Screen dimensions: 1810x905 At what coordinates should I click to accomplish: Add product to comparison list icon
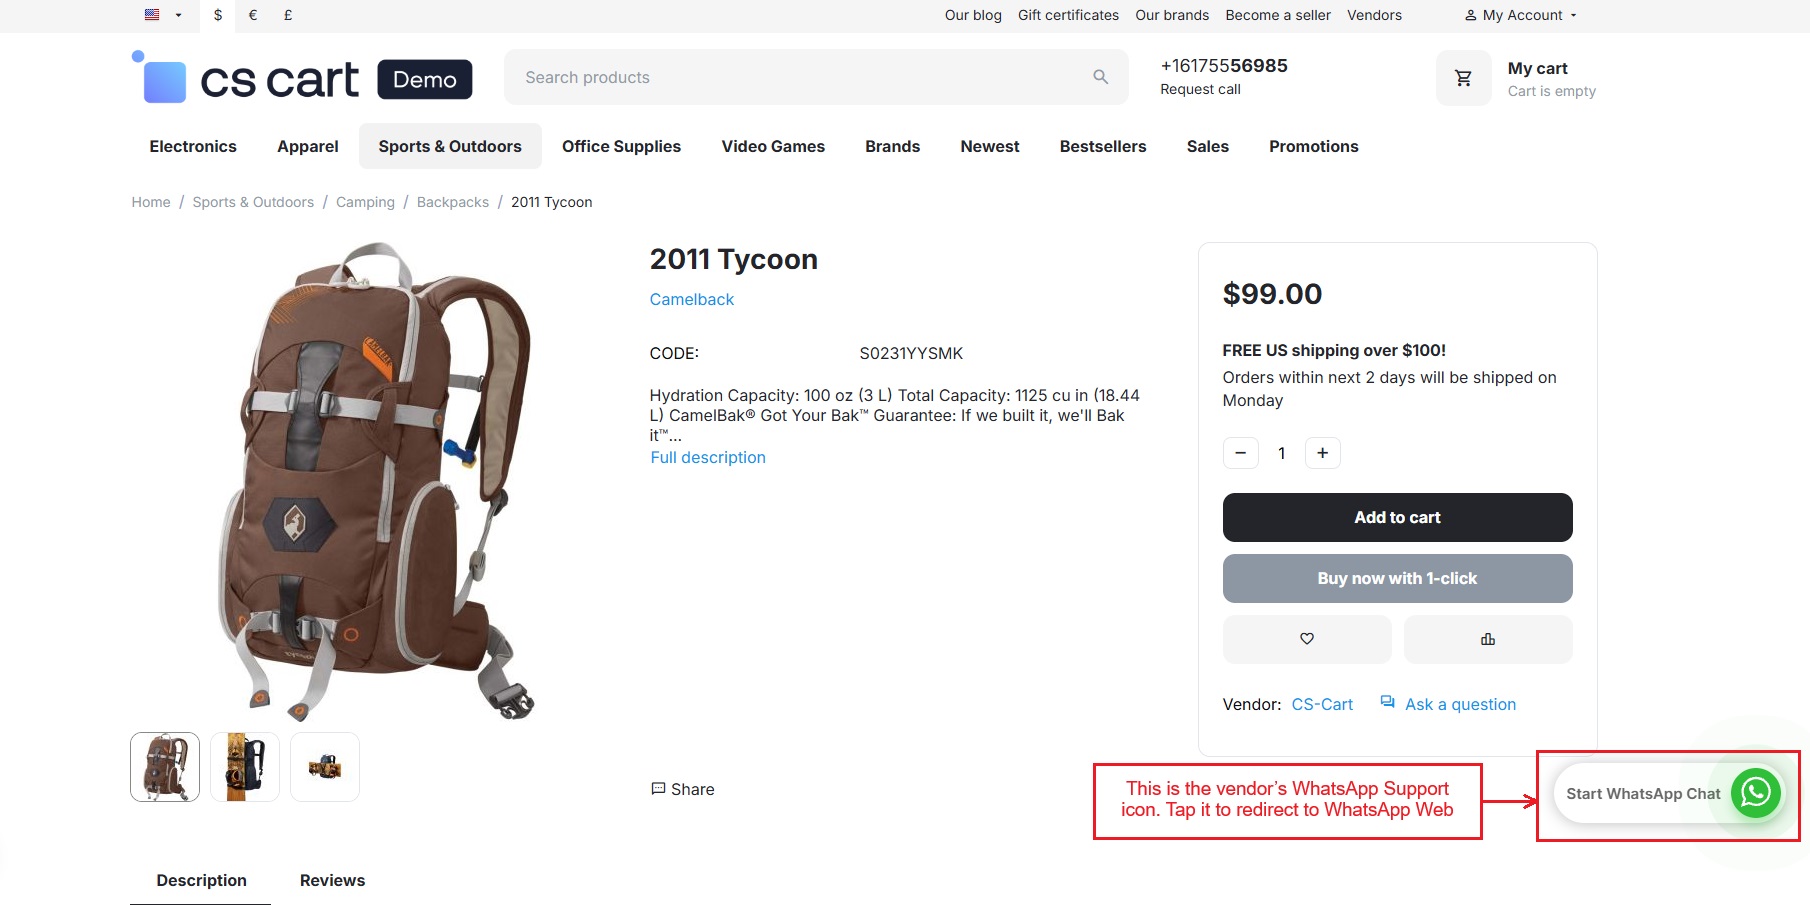(x=1487, y=639)
